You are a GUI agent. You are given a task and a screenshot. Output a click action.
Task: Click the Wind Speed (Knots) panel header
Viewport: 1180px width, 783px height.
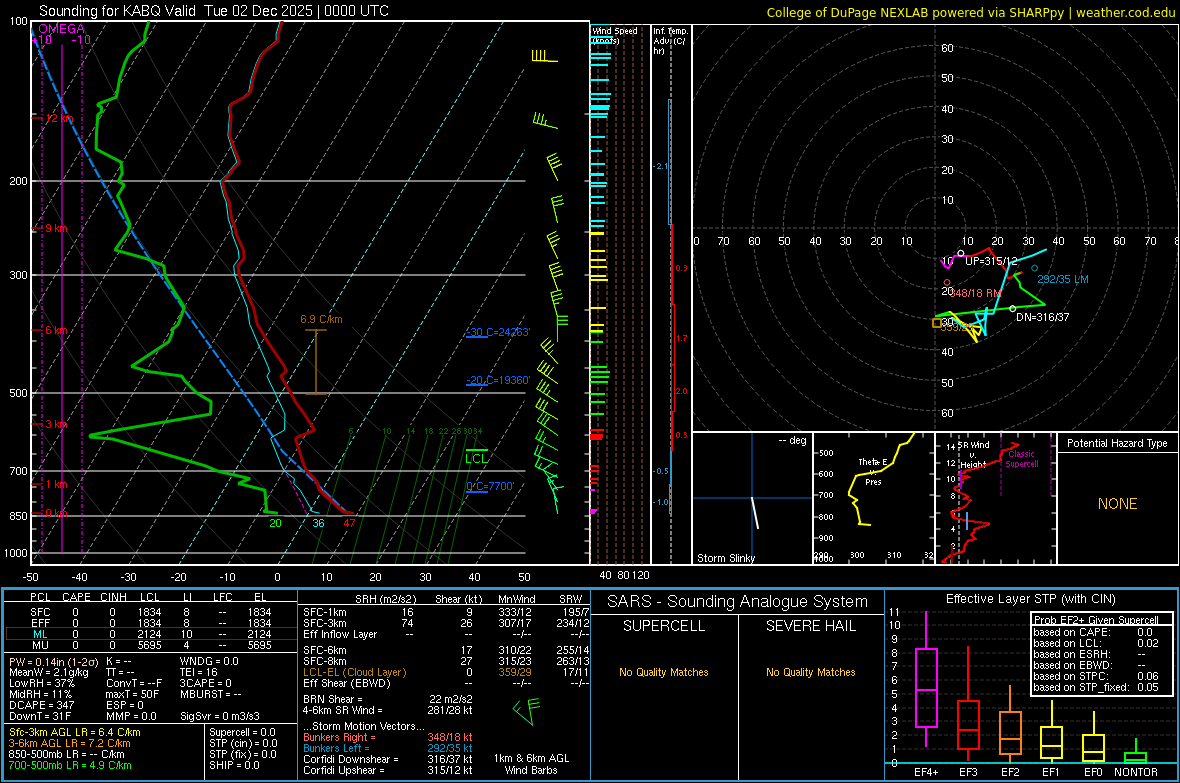click(x=614, y=35)
